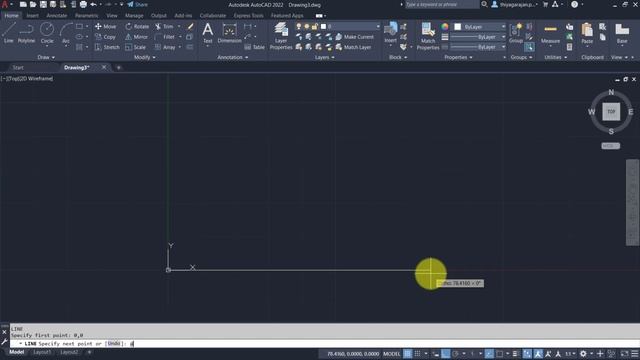Switch to Layout1 tab

point(42,352)
